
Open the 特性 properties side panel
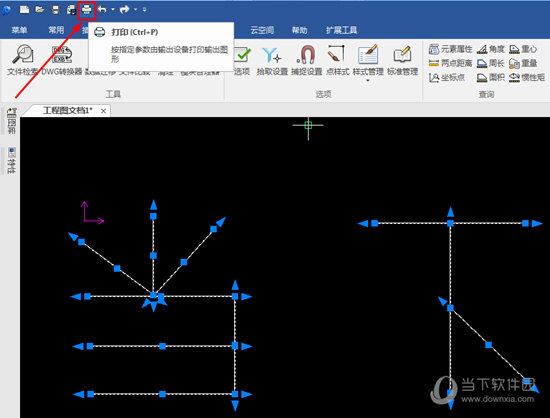tap(12, 160)
